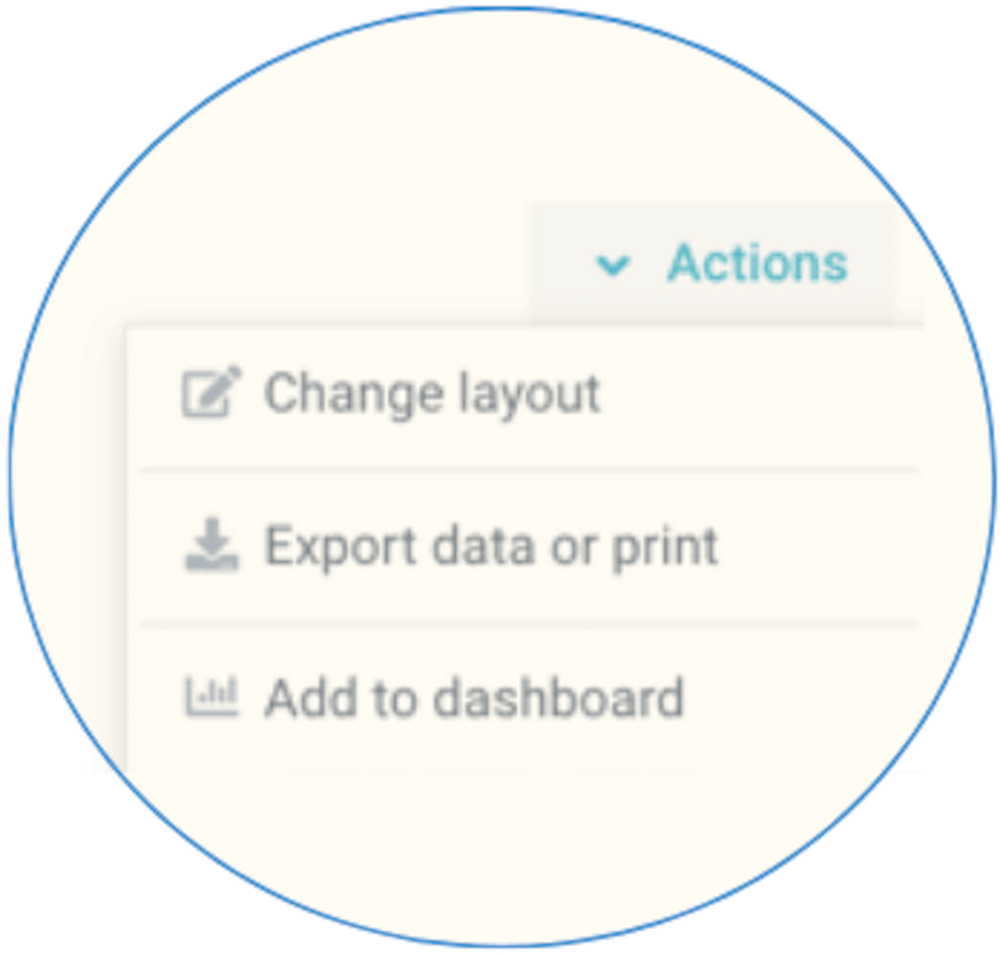Select the icon beside Add to dashboard
The image size is (1000, 954).
[212, 696]
